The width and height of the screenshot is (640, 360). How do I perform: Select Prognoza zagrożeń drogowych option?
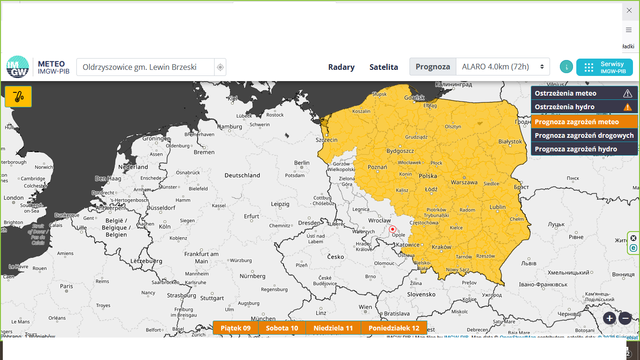pos(584,136)
